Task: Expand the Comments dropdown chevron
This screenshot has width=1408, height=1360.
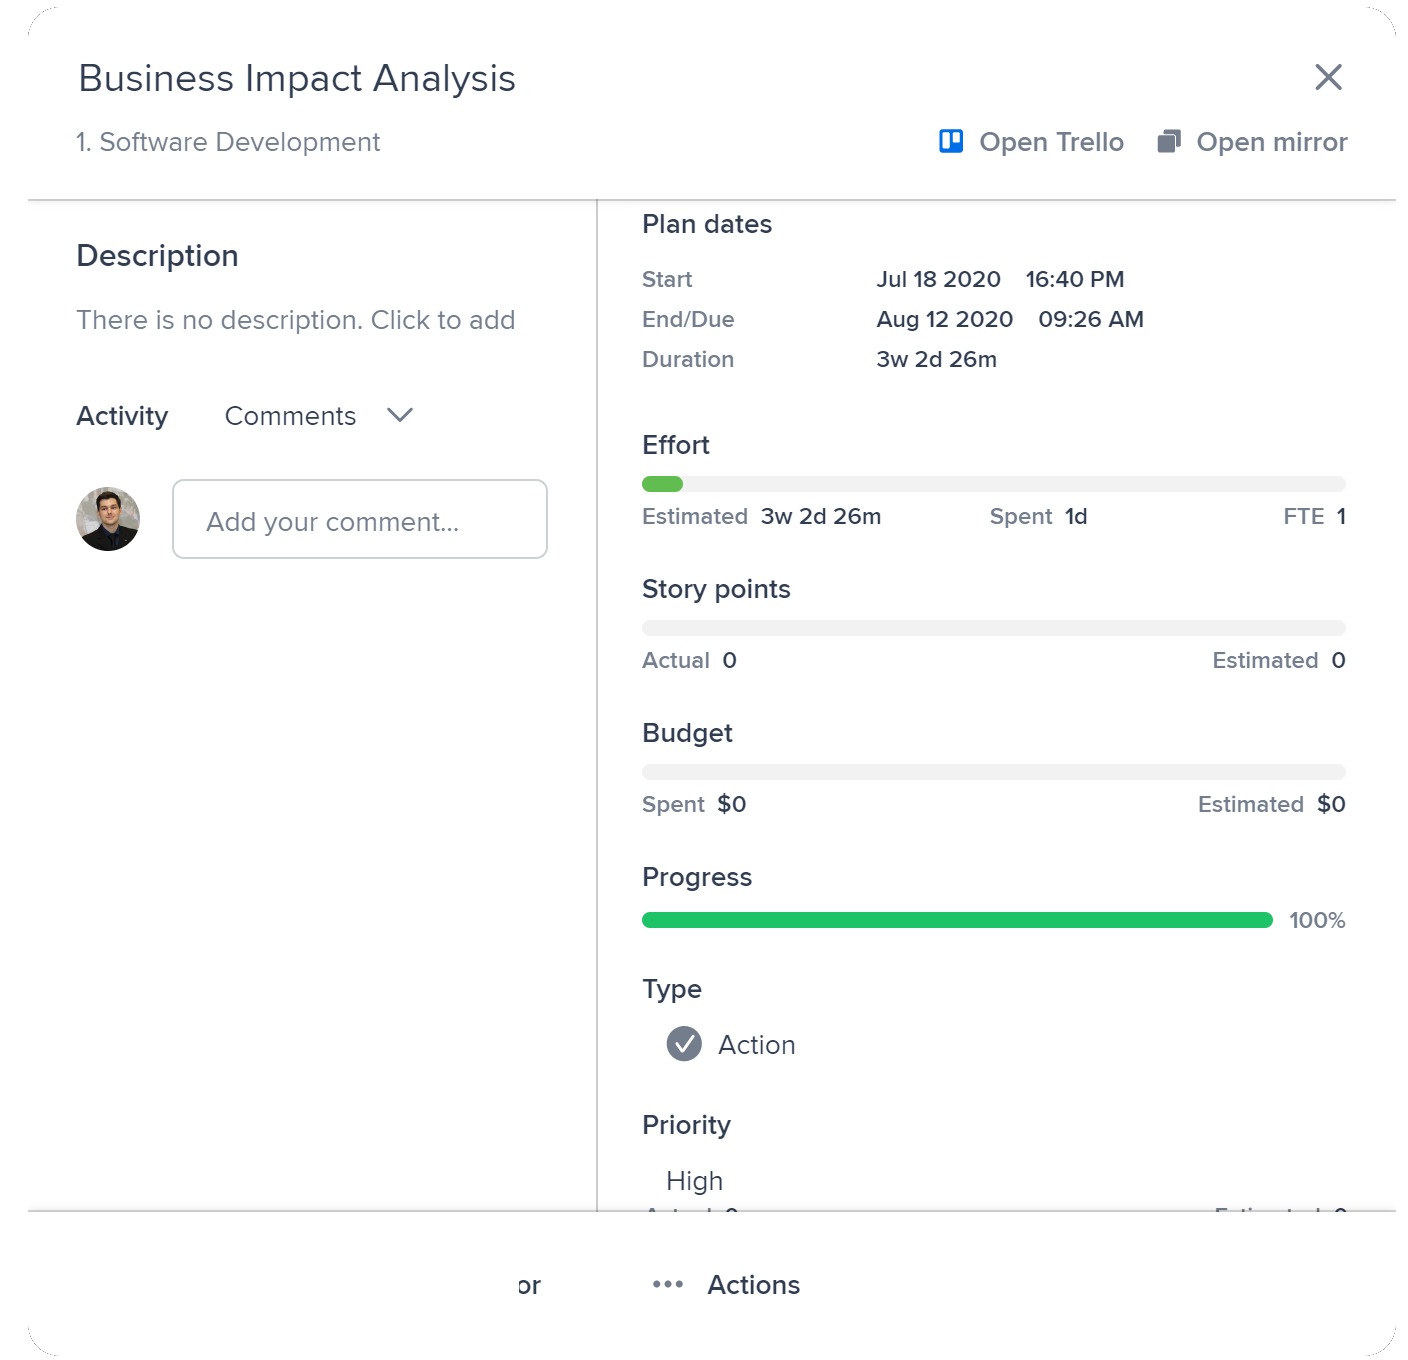Action: [x=400, y=416]
